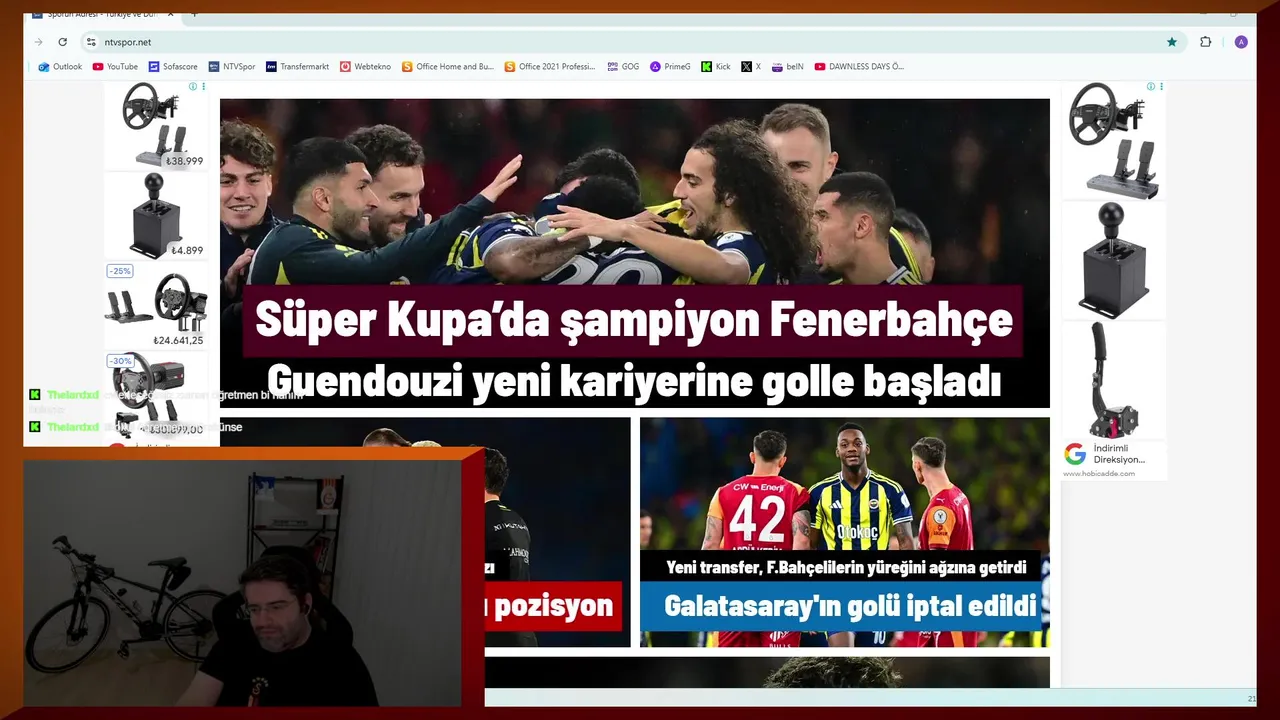The width and height of the screenshot is (1280, 720).
Task: Open right ad handbrake image
Action: pyautogui.click(x=1113, y=380)
